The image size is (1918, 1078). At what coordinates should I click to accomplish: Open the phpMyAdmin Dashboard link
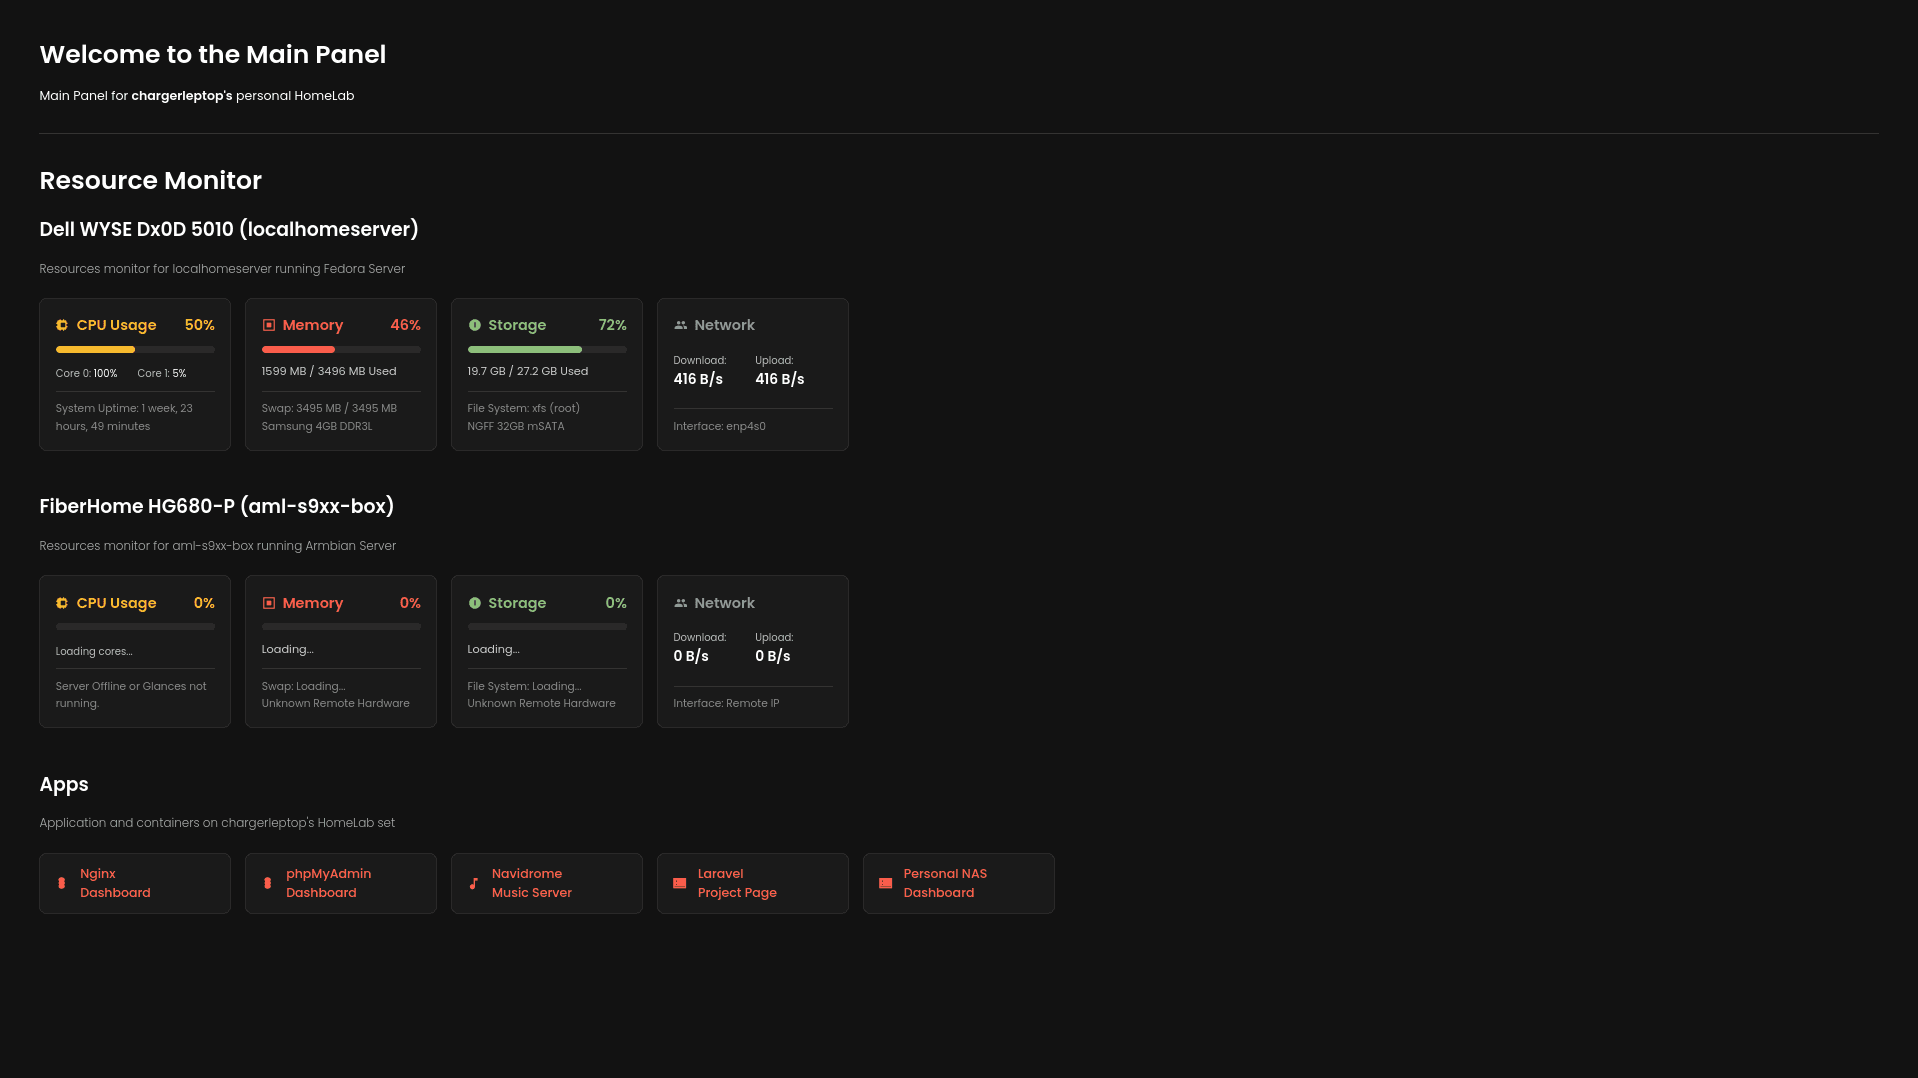coord(341,883)
